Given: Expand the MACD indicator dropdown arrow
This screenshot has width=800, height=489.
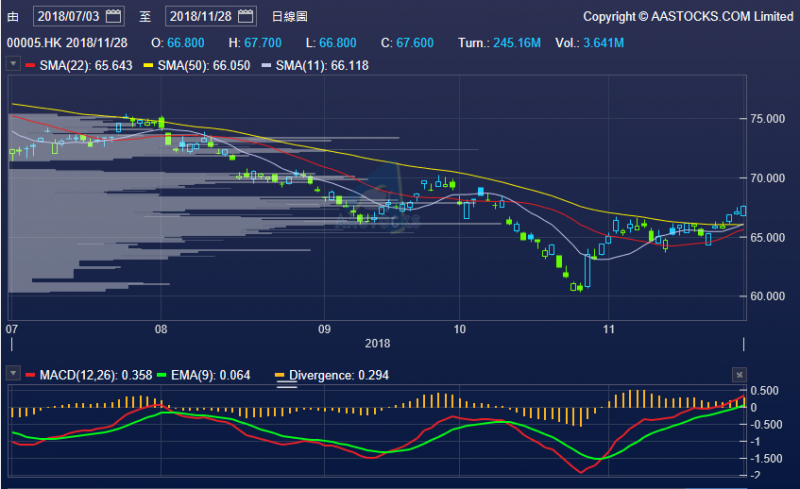Looking at the screenshot, I should pyautogui.click(x=13, y=374).
